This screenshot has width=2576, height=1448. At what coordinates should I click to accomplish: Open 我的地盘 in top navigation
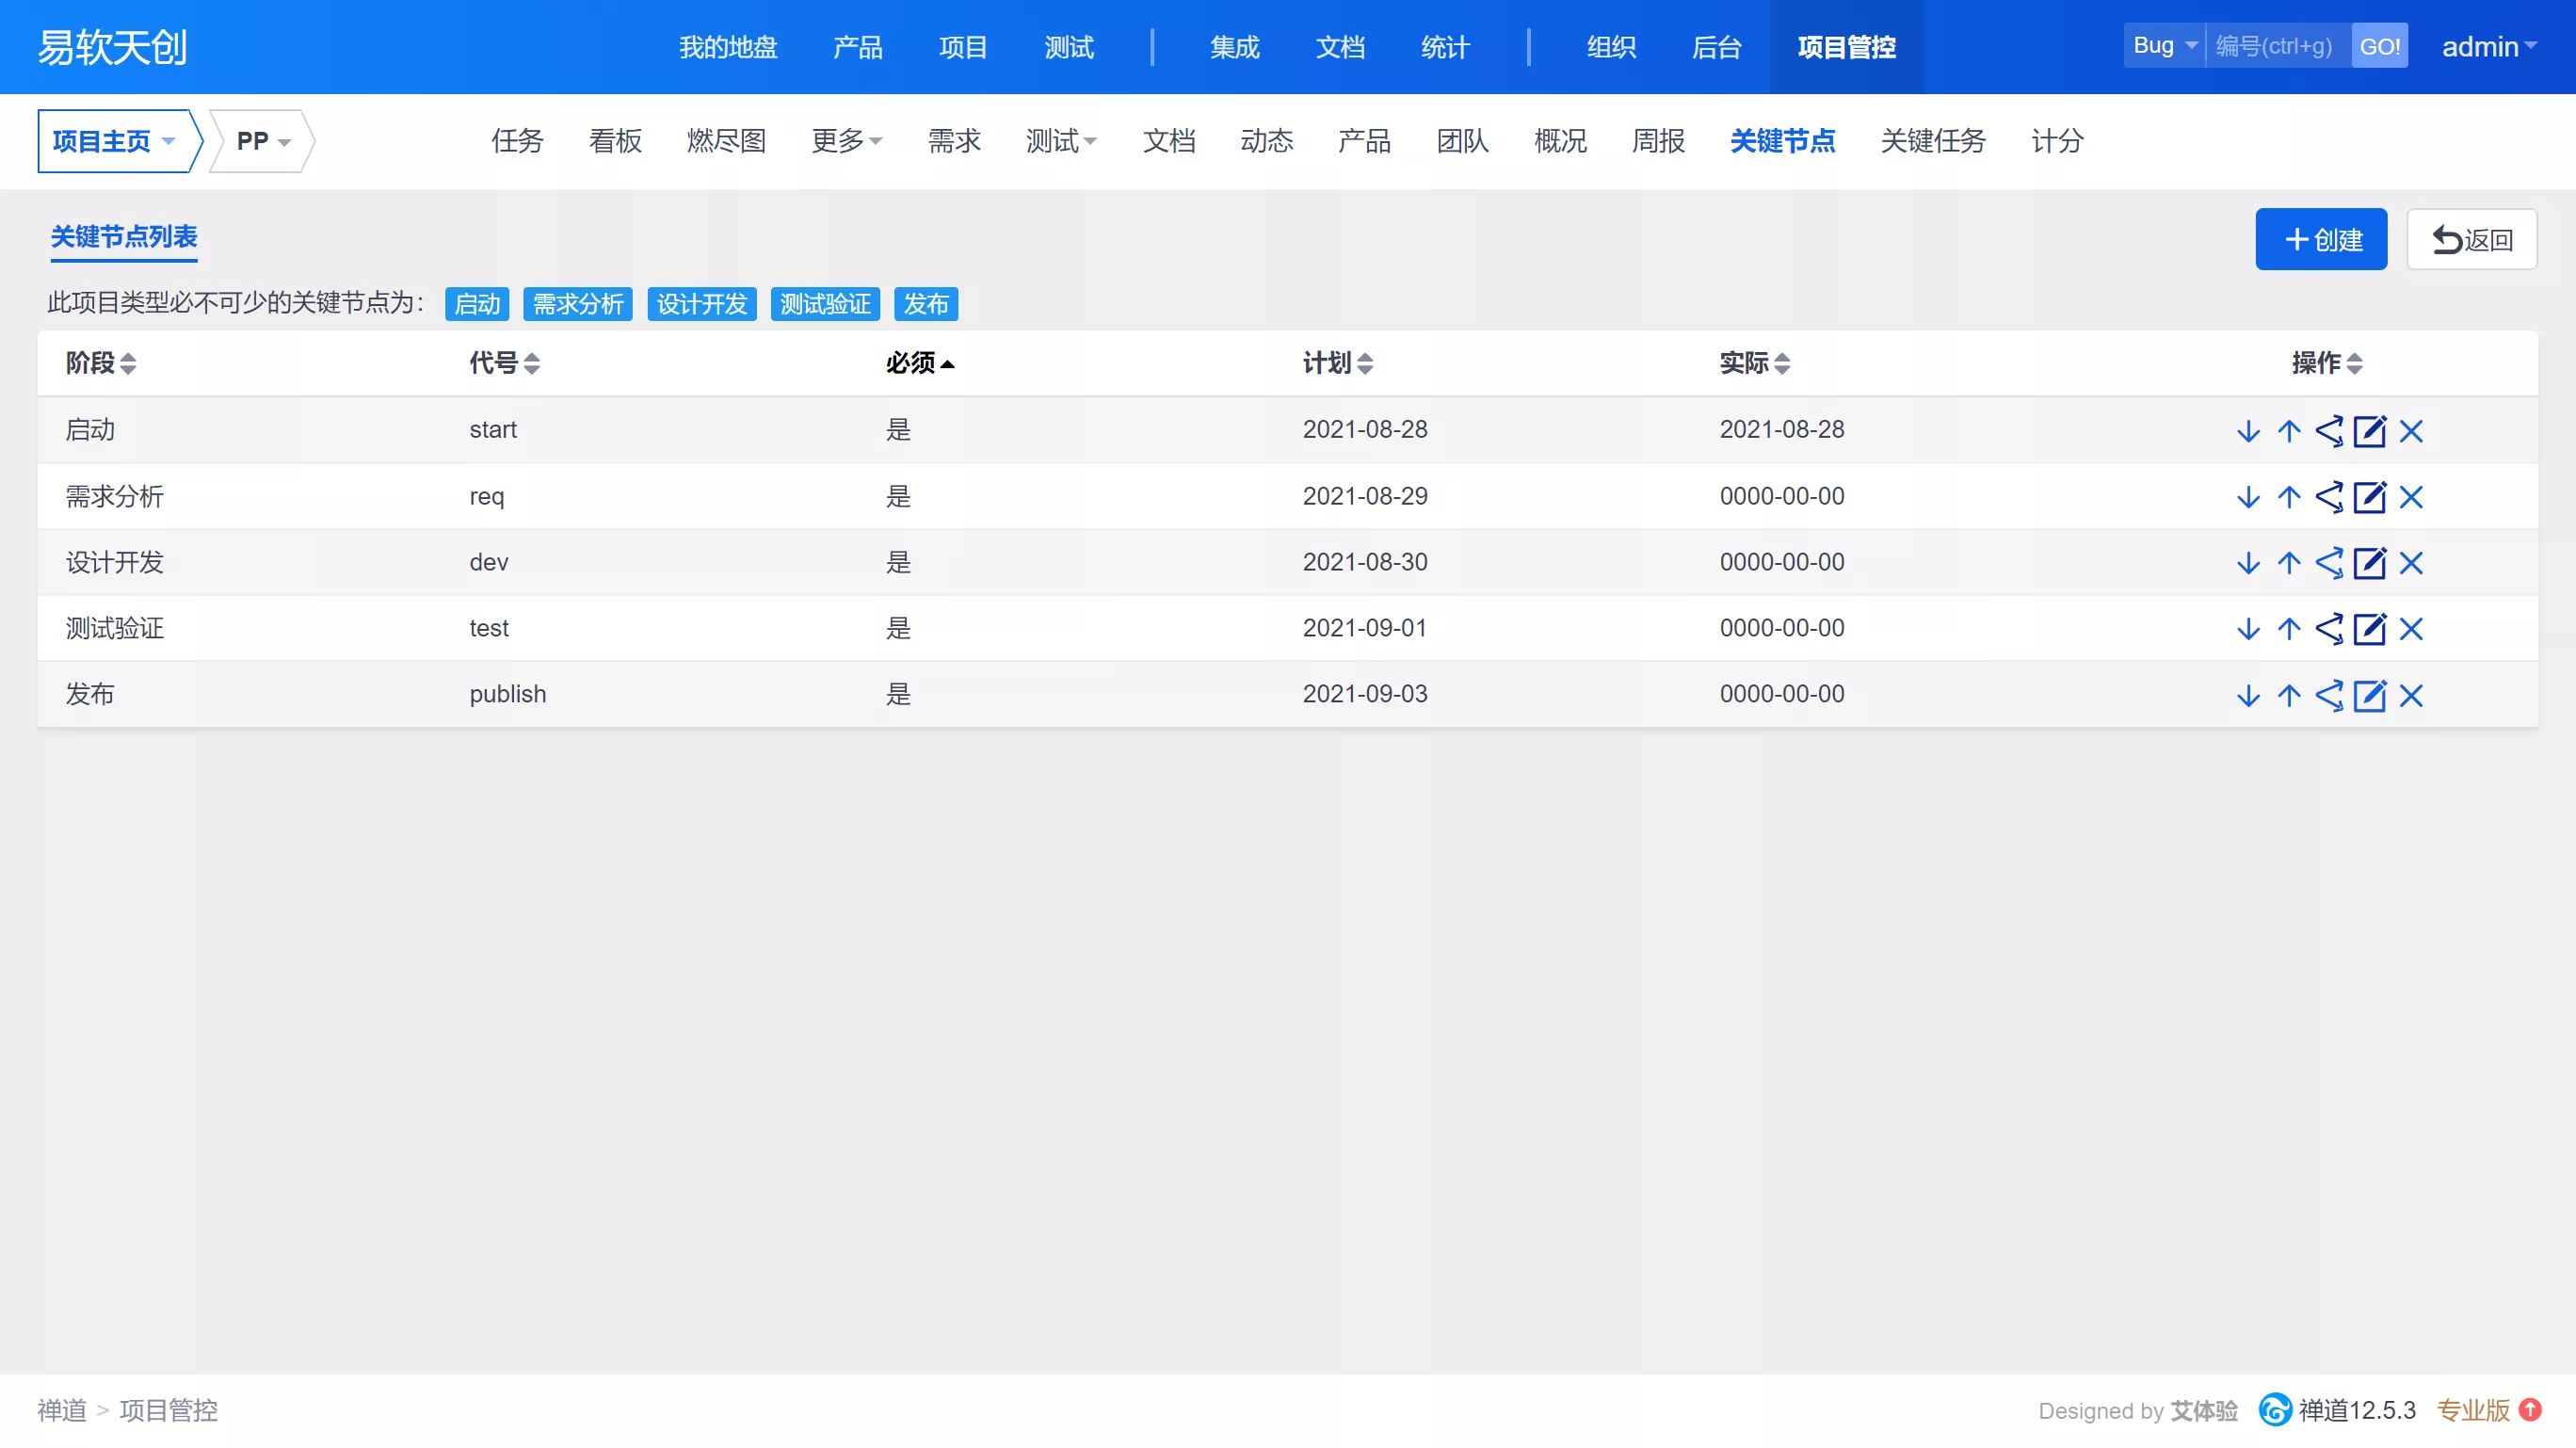pyautogui.click(x=728, y=47)
